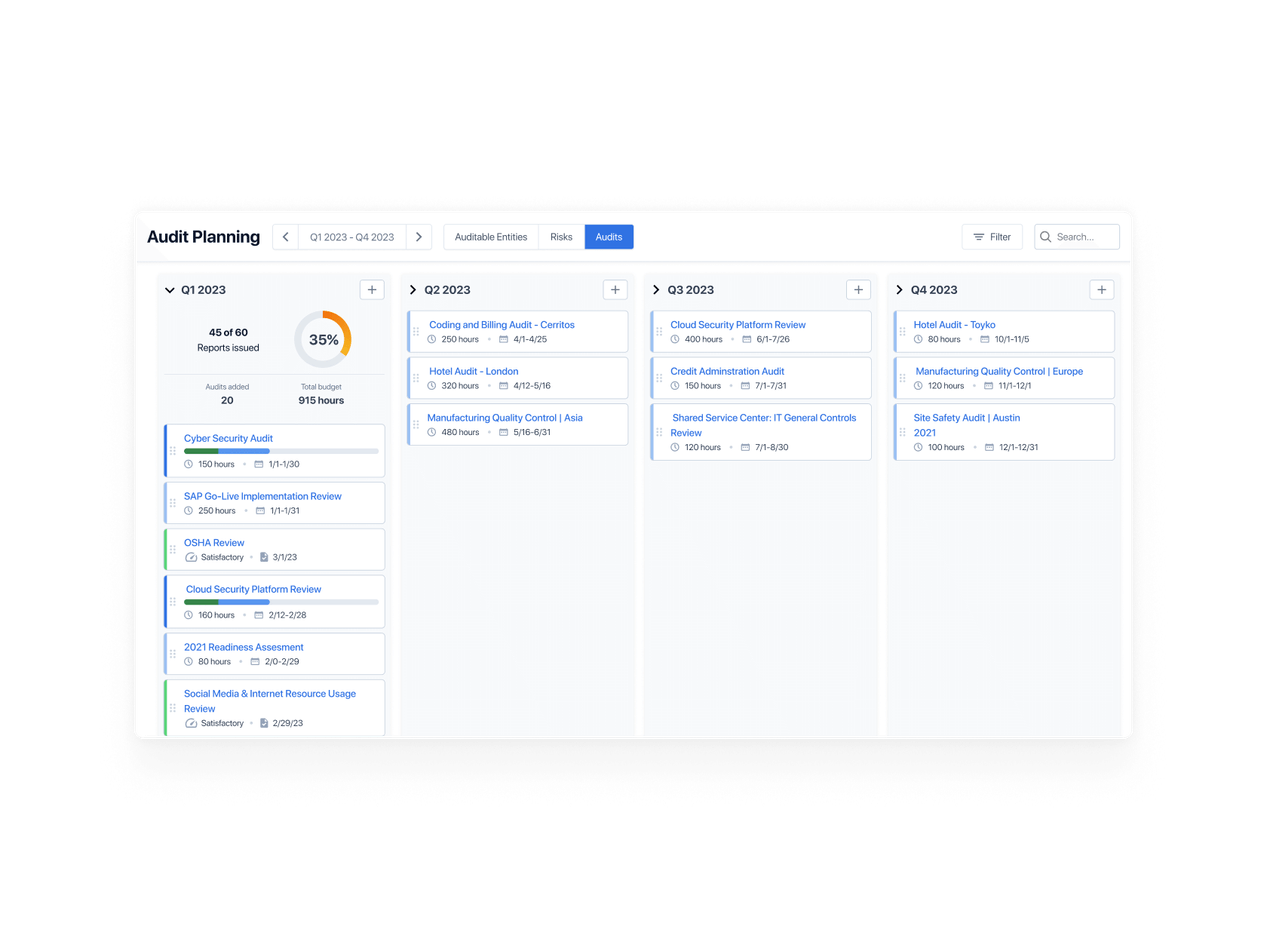Expand the Q2 2023 section

413,290
